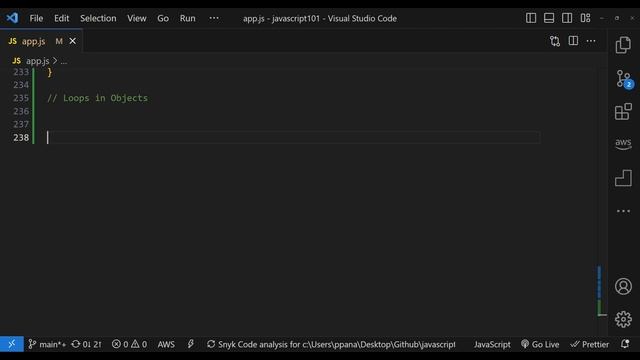Expand the overflow menu bar ellipsis

214,18
